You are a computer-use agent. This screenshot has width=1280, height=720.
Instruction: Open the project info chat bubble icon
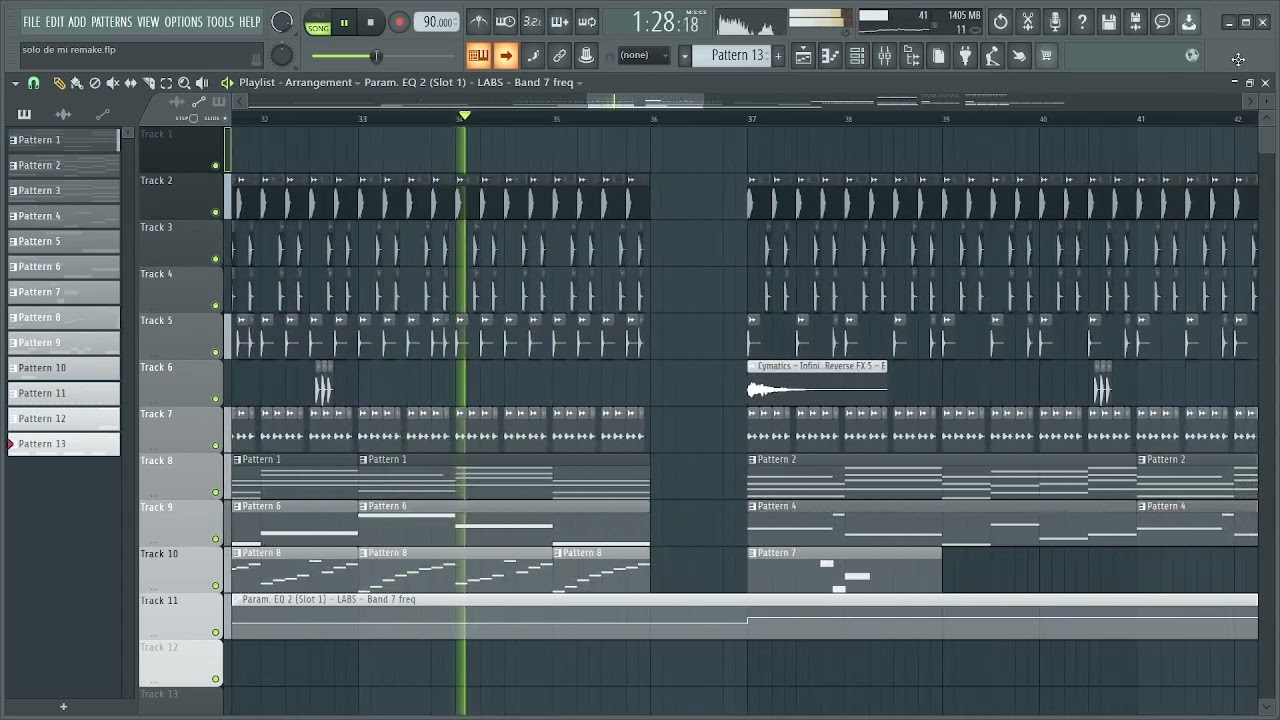coord(1162,22)
